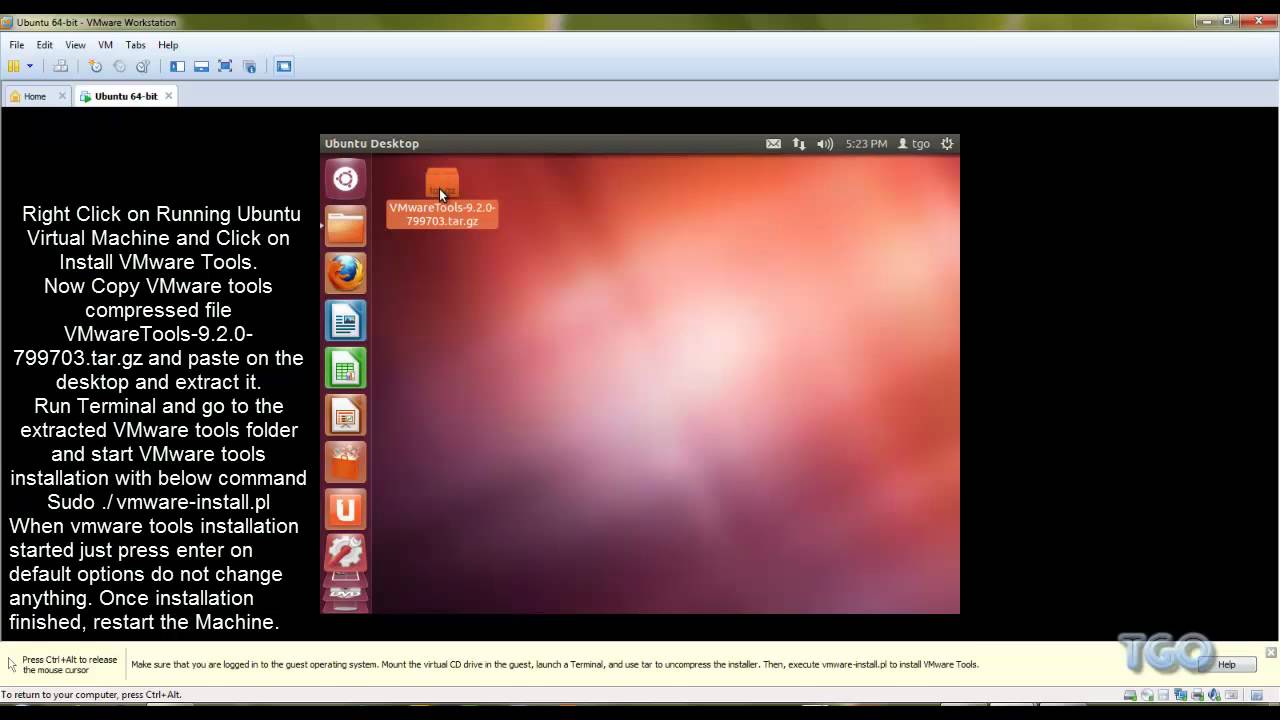The height and width of the screenshot is (720, 1280).
Task: Click the CD/DVD device status icon
Action: pyautogui.click(x=1147, y=695)
